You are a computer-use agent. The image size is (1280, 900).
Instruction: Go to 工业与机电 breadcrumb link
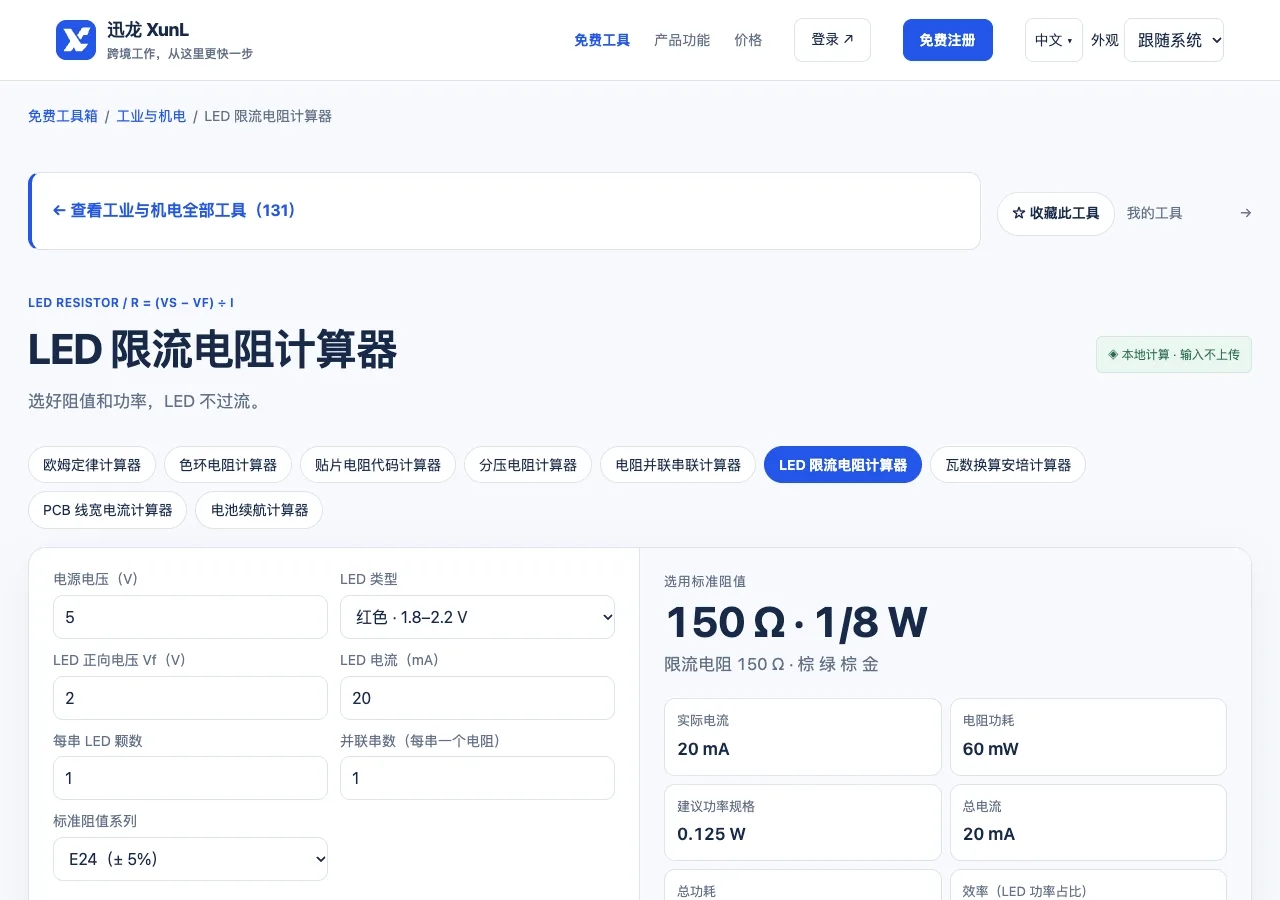click(x=151, y=116)
